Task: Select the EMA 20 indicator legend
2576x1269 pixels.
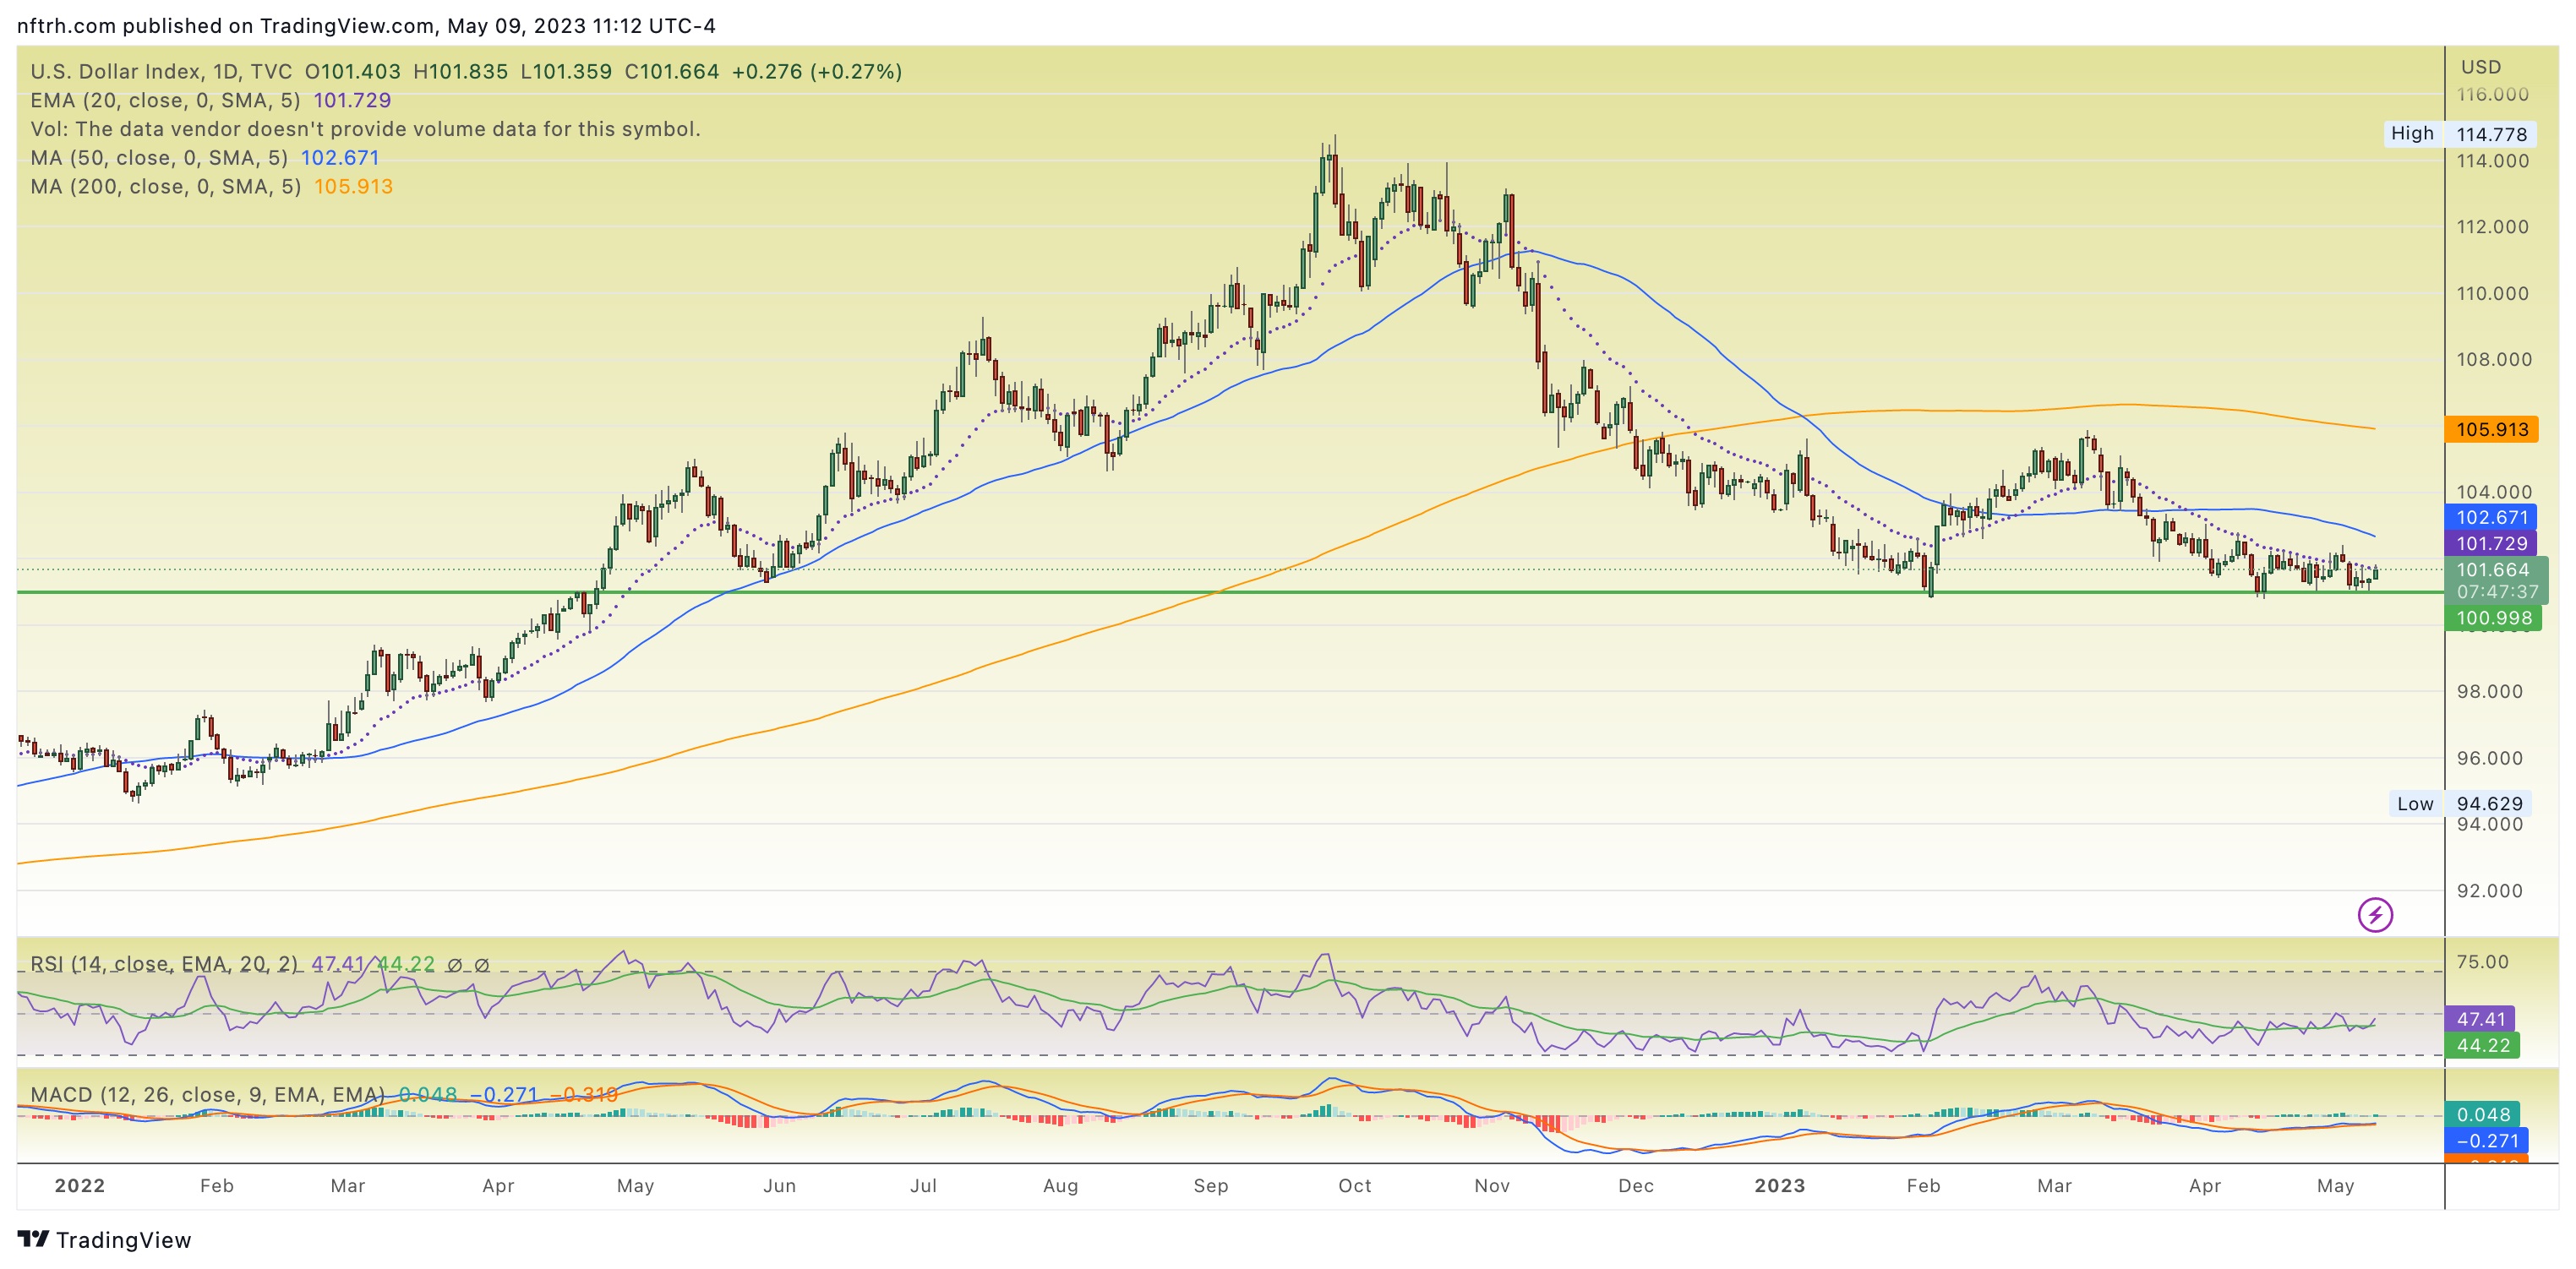Action: pyautogui.click(x=165, y=100)
